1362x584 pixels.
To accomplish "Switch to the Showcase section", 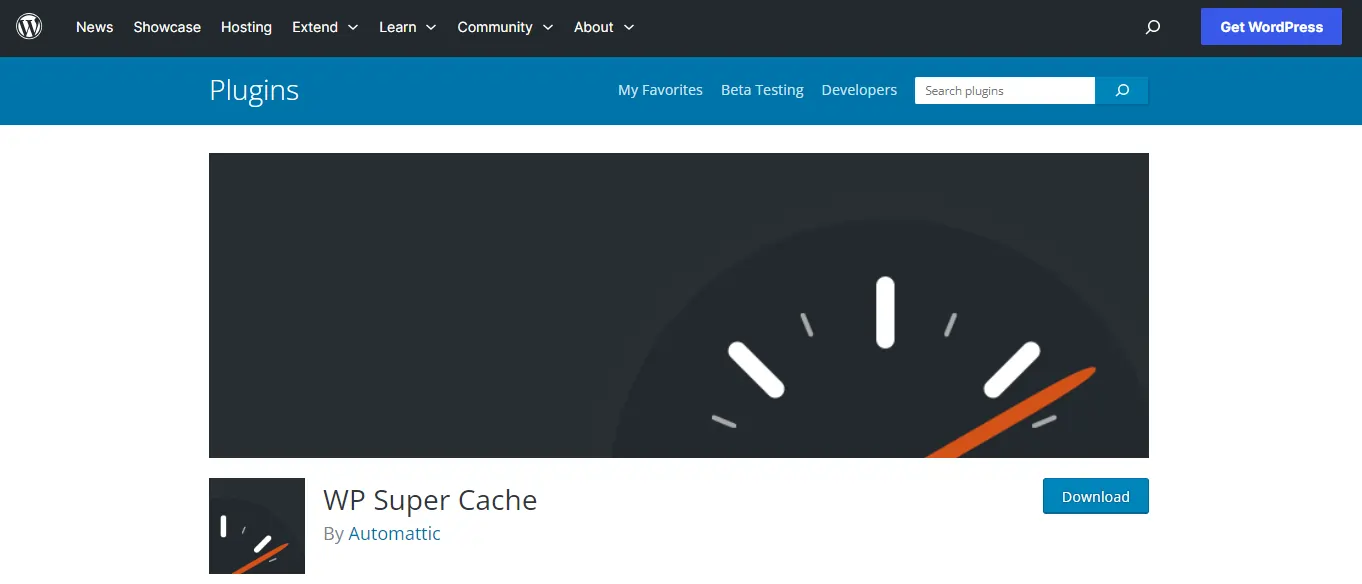I will point(166,27).
